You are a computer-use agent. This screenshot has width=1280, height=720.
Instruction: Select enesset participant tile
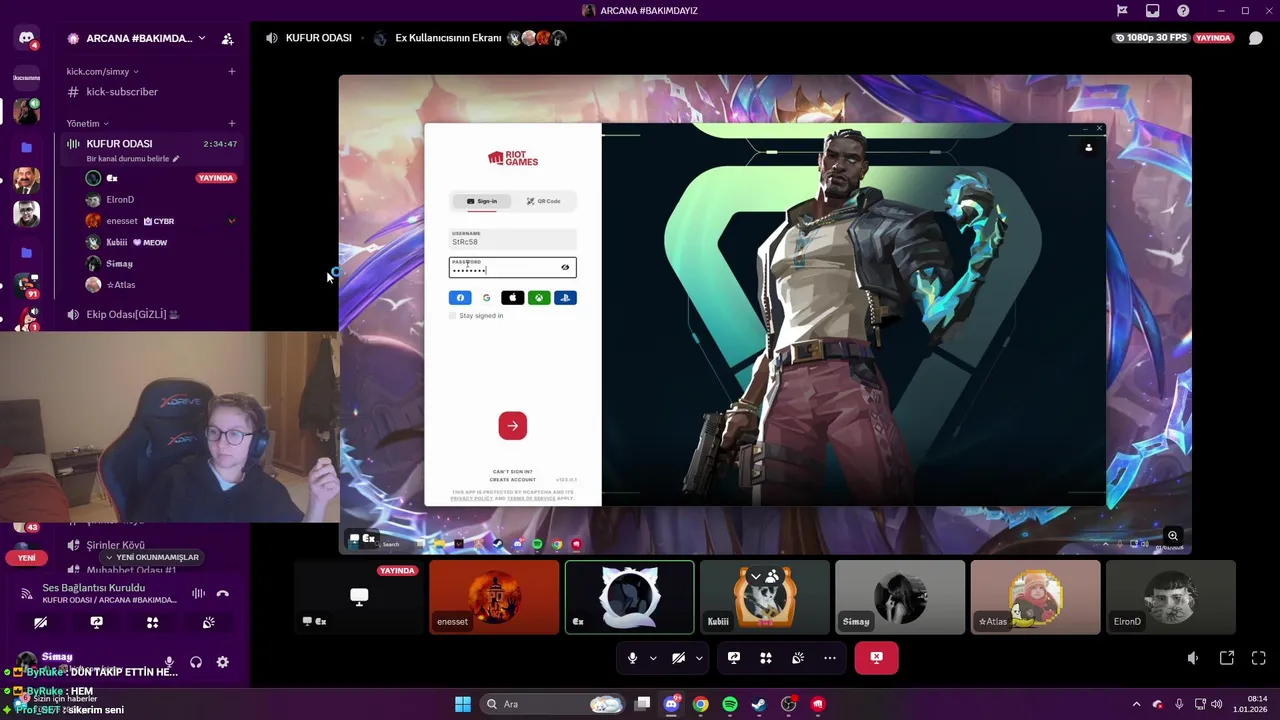pos(494,597)
